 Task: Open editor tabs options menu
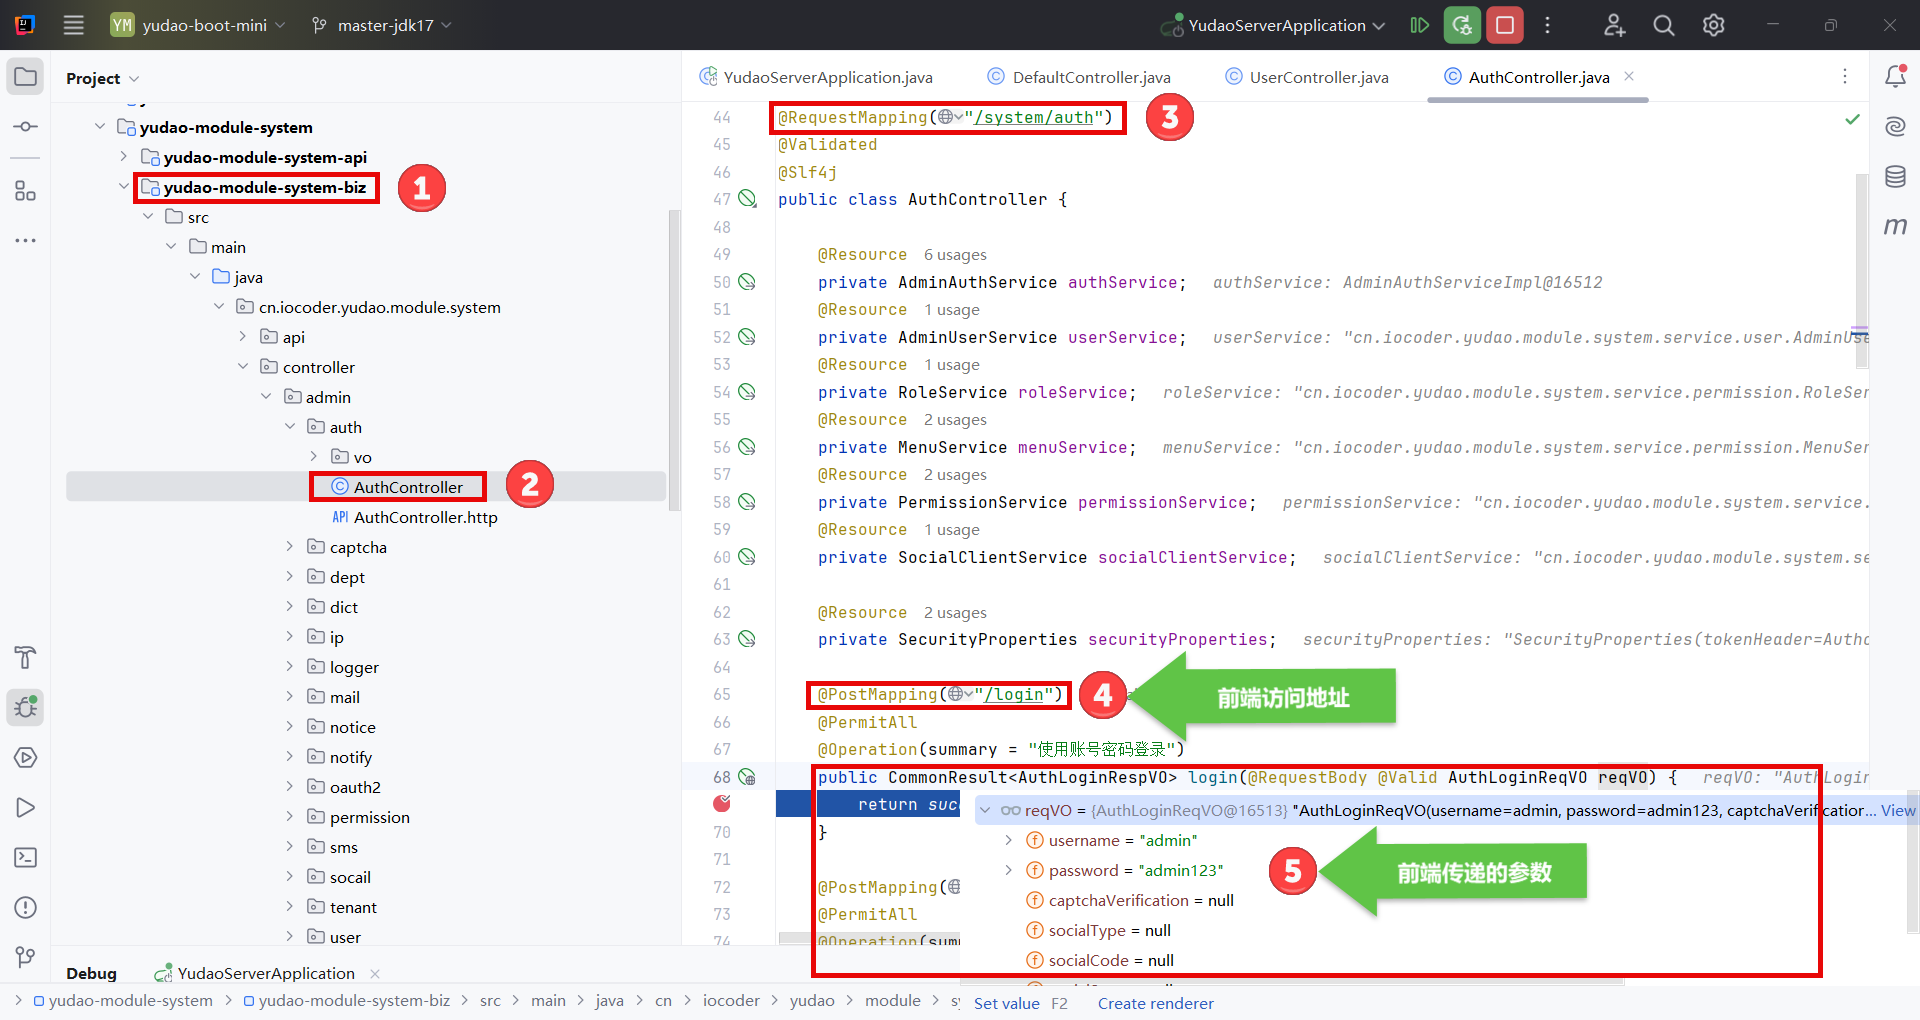pyautogui.click(x=1845, y=77)
